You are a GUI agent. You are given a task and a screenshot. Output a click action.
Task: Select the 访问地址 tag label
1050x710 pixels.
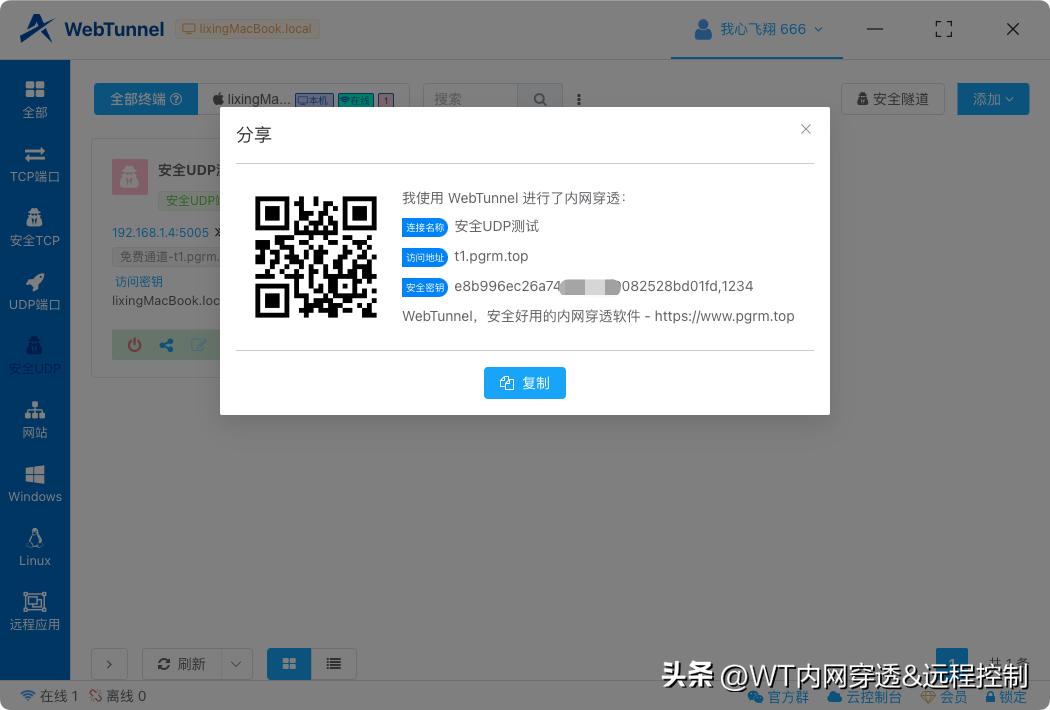pyautogui.click(x=425, y=257)
